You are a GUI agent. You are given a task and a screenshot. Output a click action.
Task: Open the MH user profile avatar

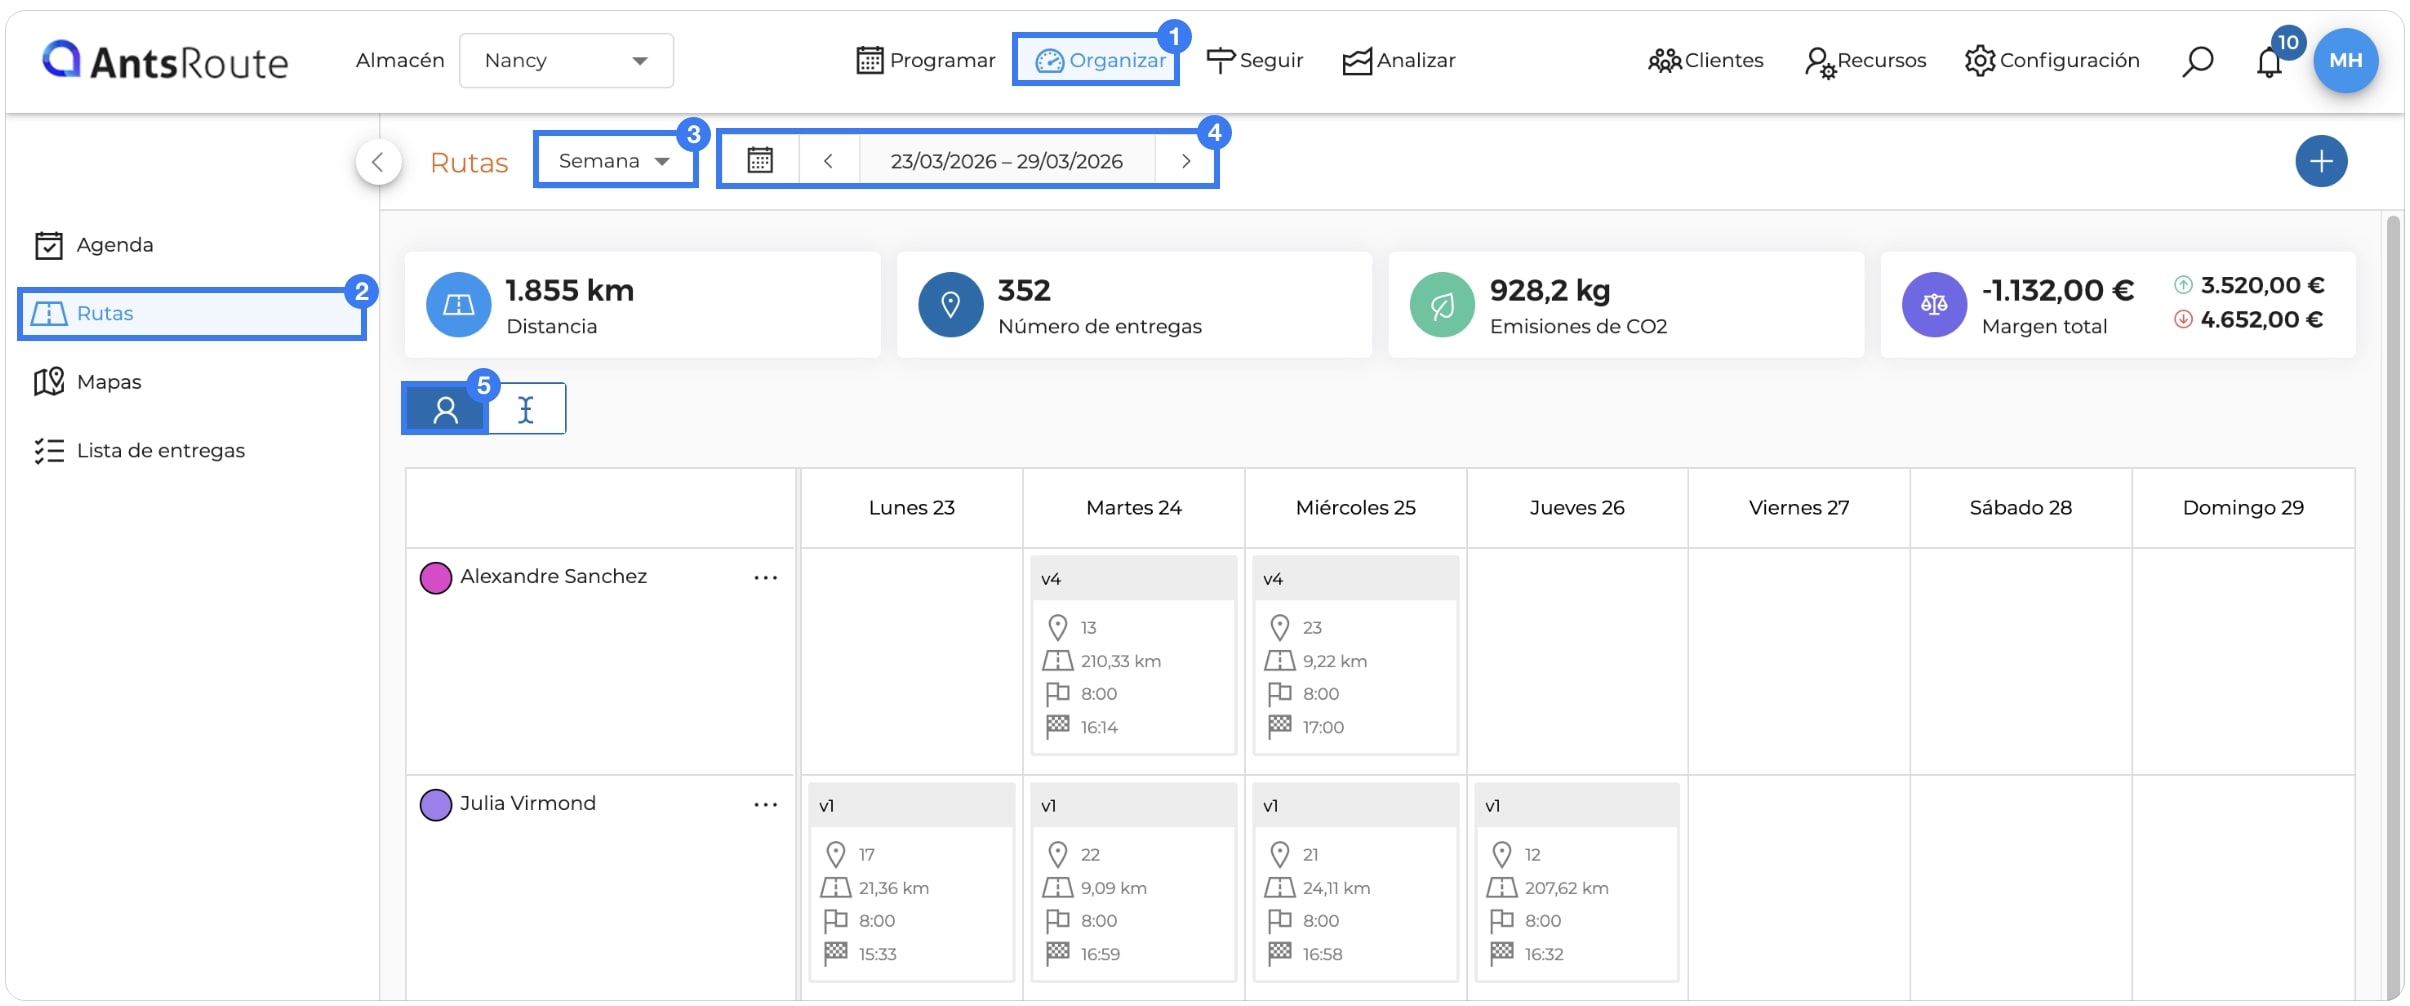(2346, 61)
